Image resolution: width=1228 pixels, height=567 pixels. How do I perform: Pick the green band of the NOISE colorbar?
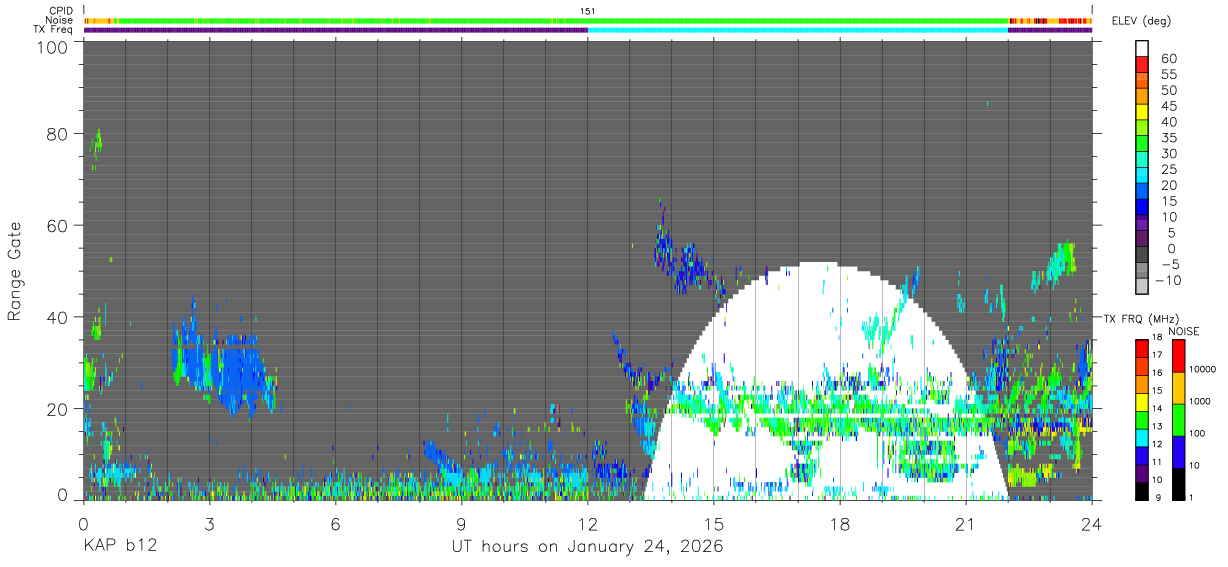tap(1179, 420)
